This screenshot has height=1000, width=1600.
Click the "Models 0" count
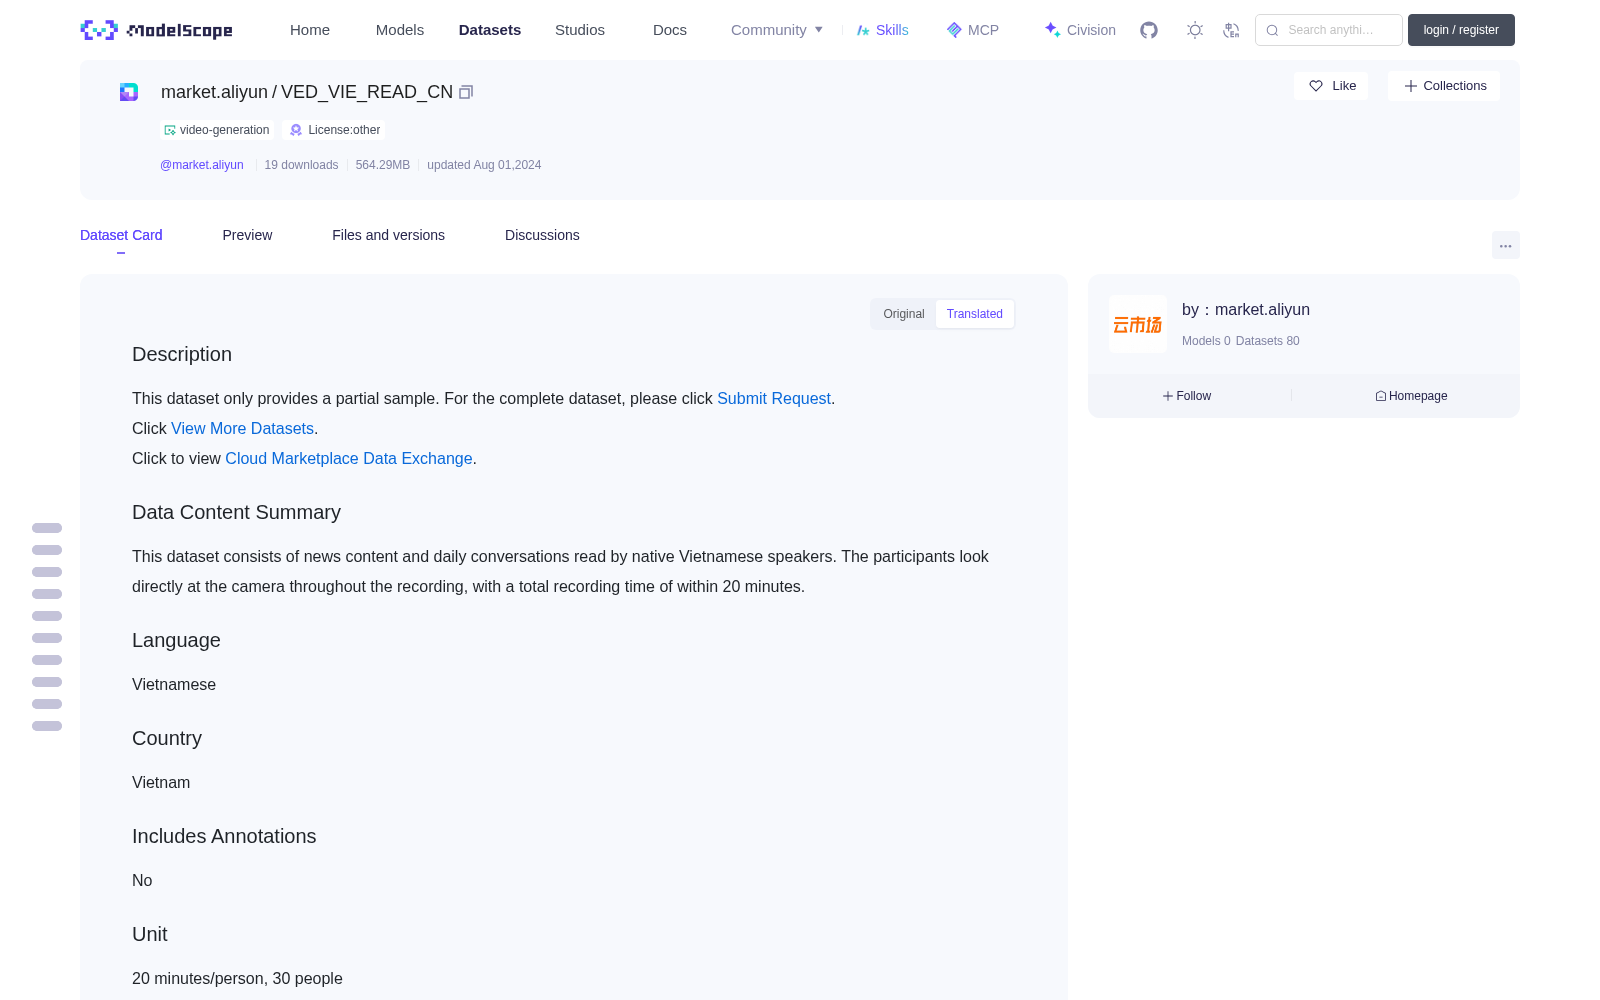[x=1206, y=341]
